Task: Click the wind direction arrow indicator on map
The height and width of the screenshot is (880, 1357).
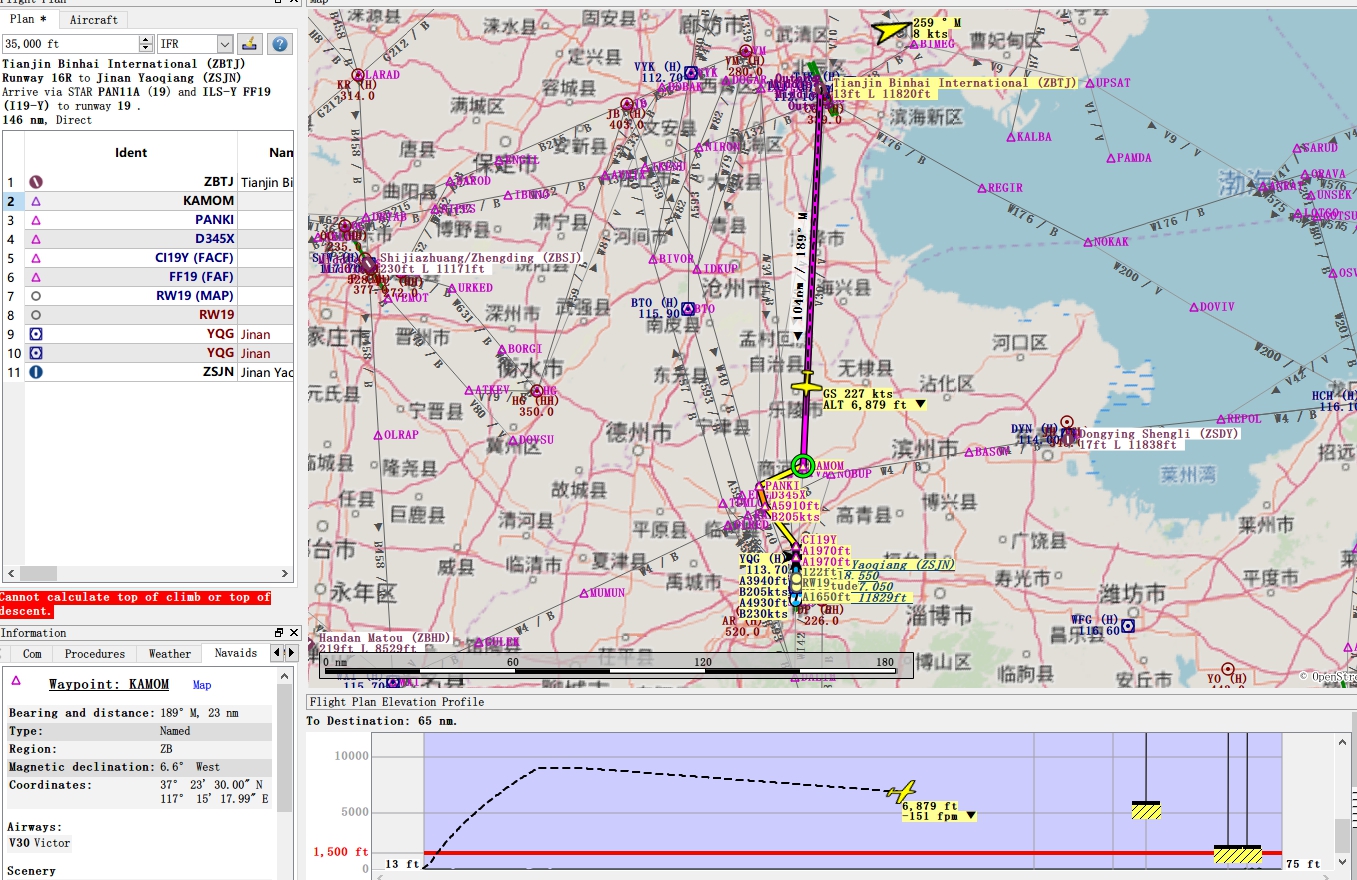Action: pyautogui.click(x=889, y=32)
